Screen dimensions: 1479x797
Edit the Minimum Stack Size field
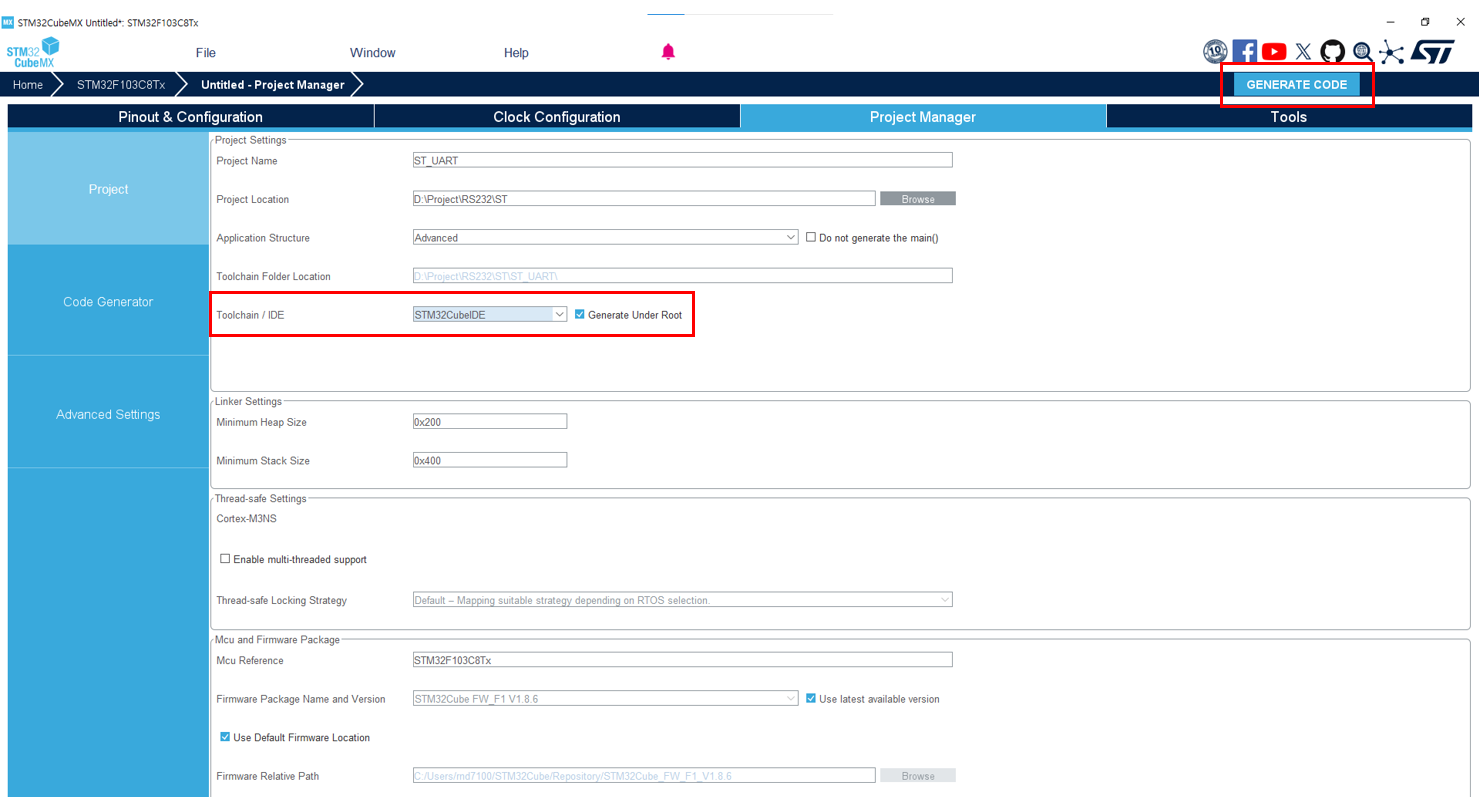pos(490,460)
